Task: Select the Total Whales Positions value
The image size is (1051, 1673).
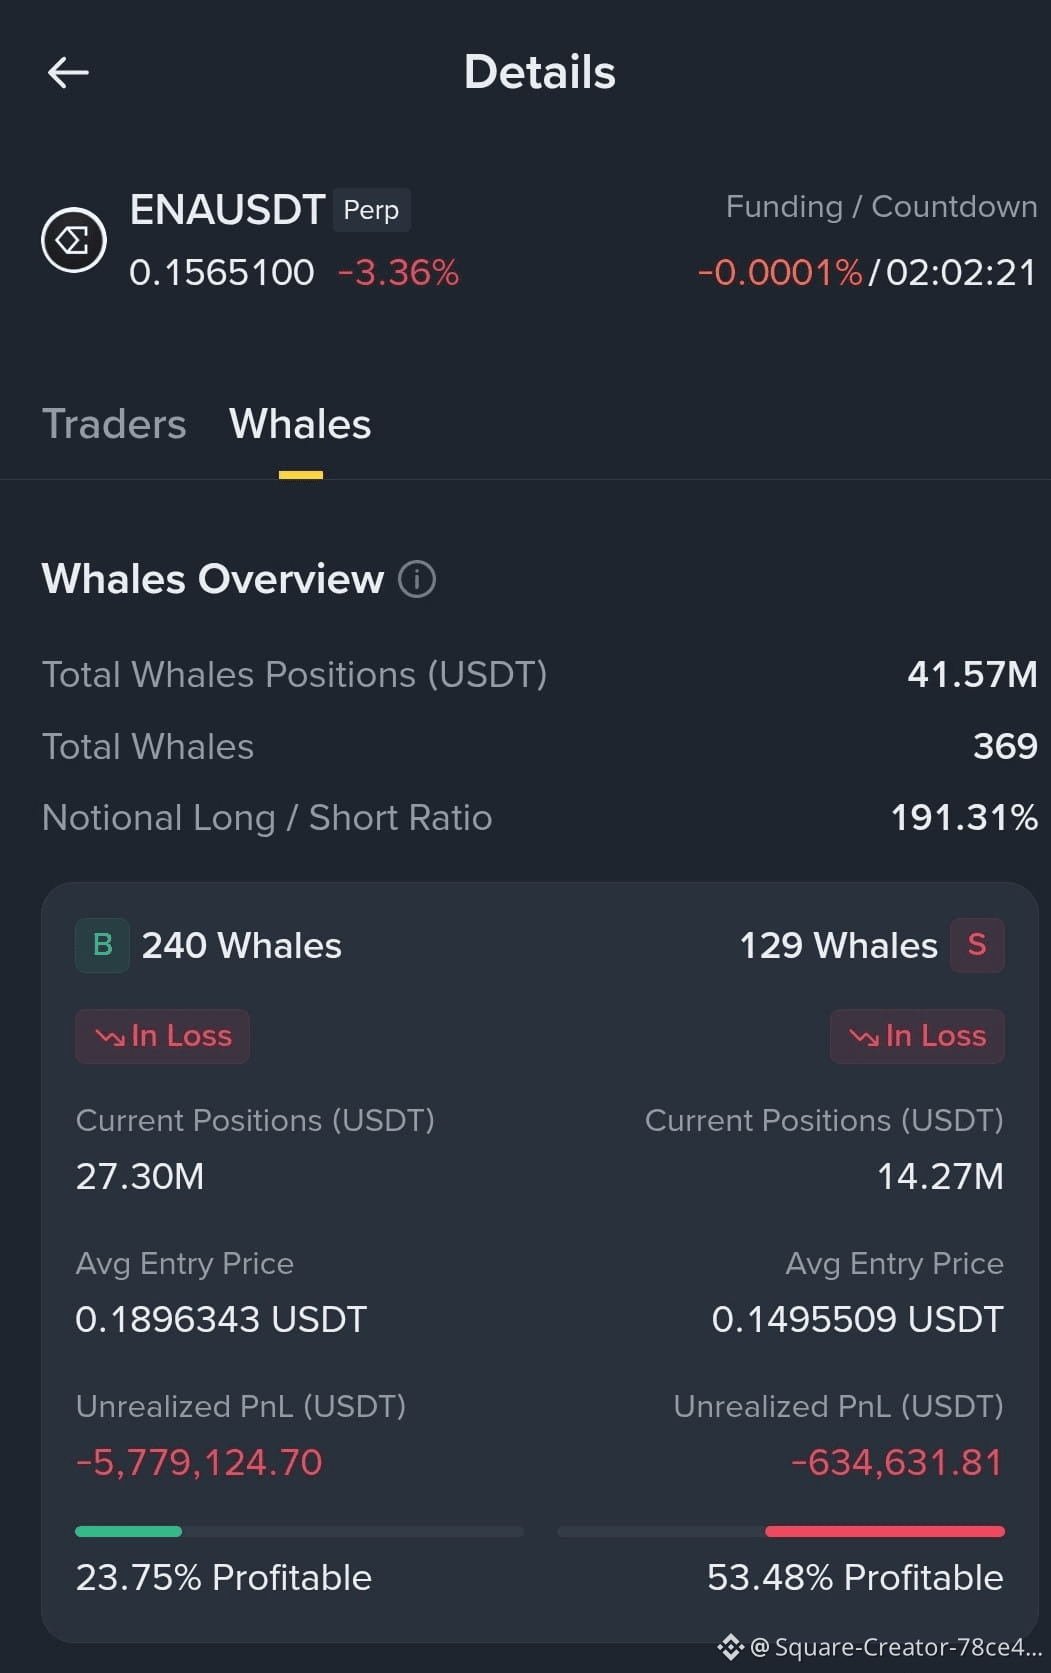Action: click(x=972, y=675)
